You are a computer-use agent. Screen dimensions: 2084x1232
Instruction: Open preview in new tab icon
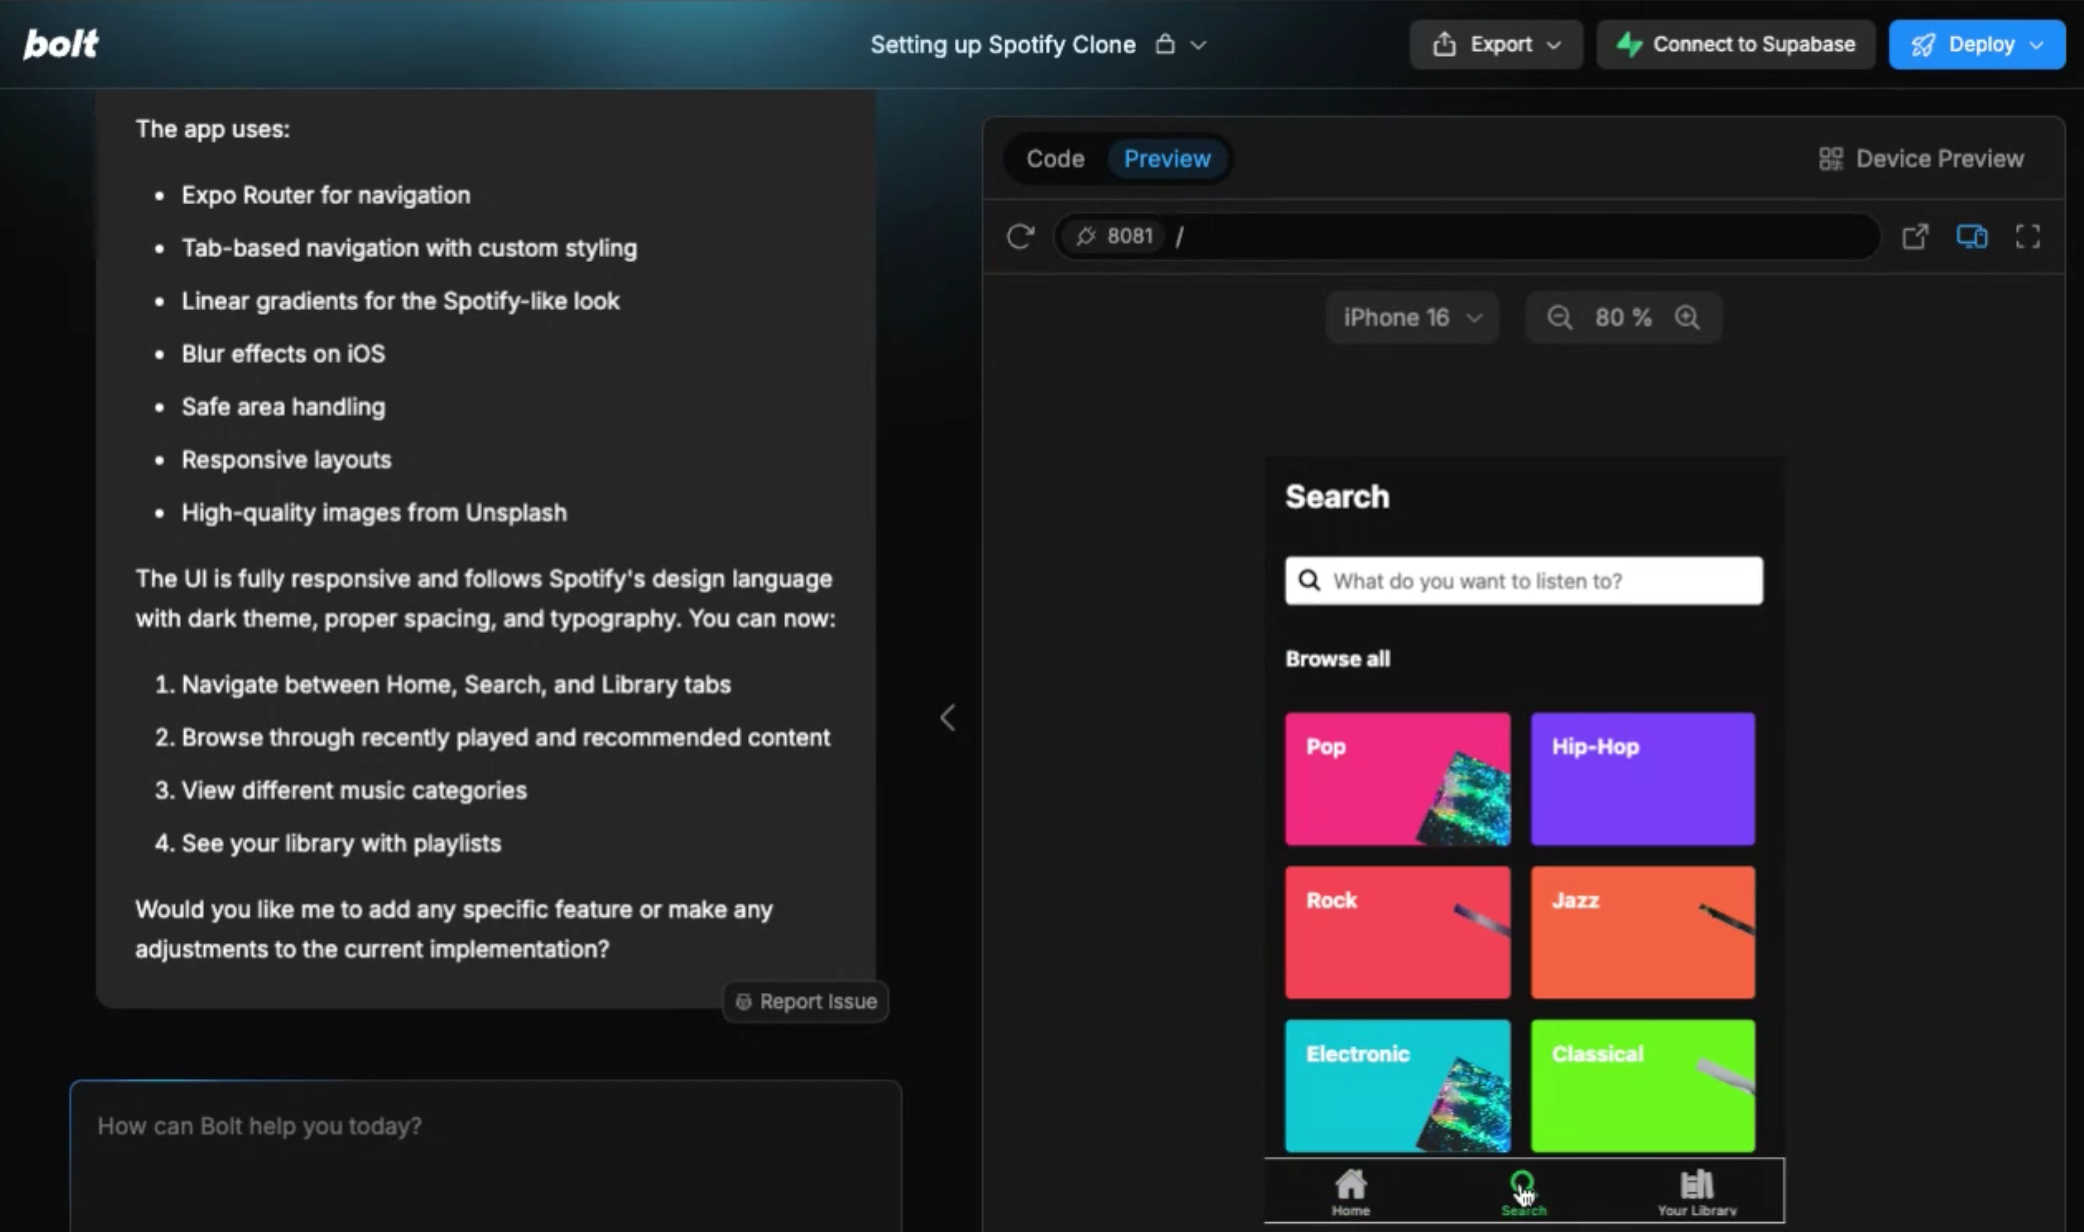[1914, 236]
